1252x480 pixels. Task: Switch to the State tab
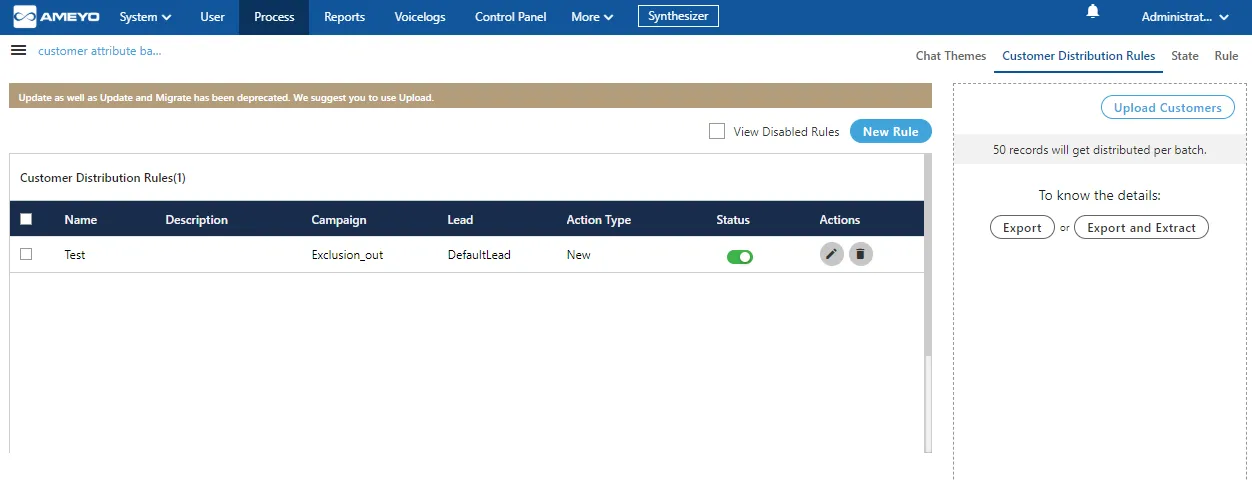click(1184, 56)
